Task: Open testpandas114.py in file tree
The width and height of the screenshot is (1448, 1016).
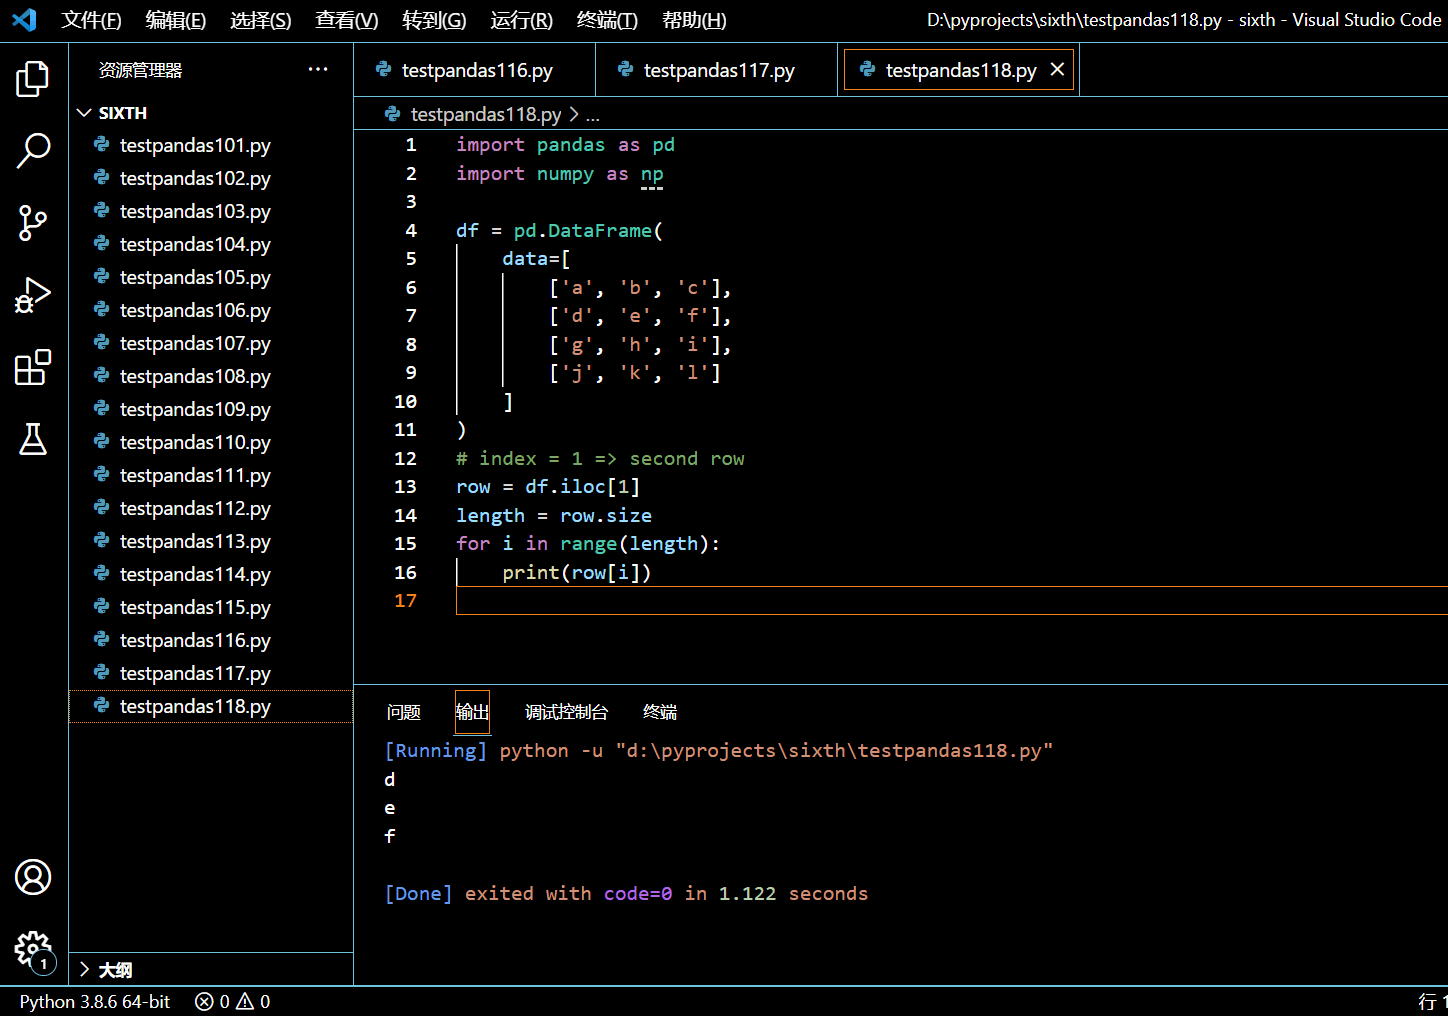Action: (x=211, y=574)
